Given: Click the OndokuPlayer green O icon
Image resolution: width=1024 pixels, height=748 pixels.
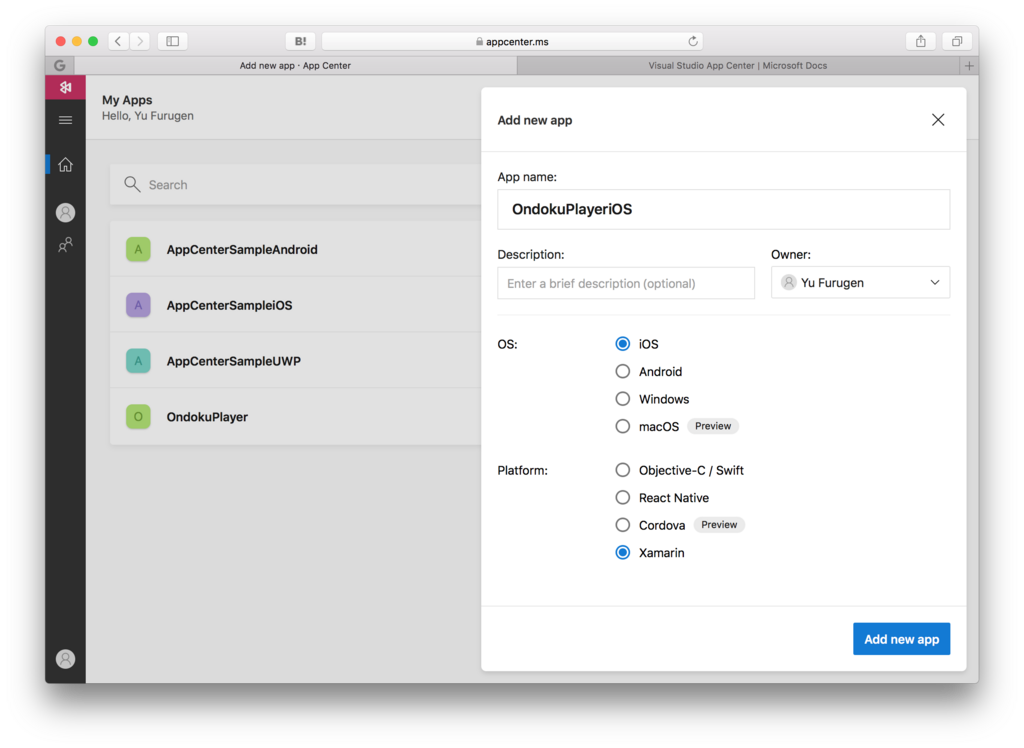Looking at the screenshot, I should pos(138,417).
